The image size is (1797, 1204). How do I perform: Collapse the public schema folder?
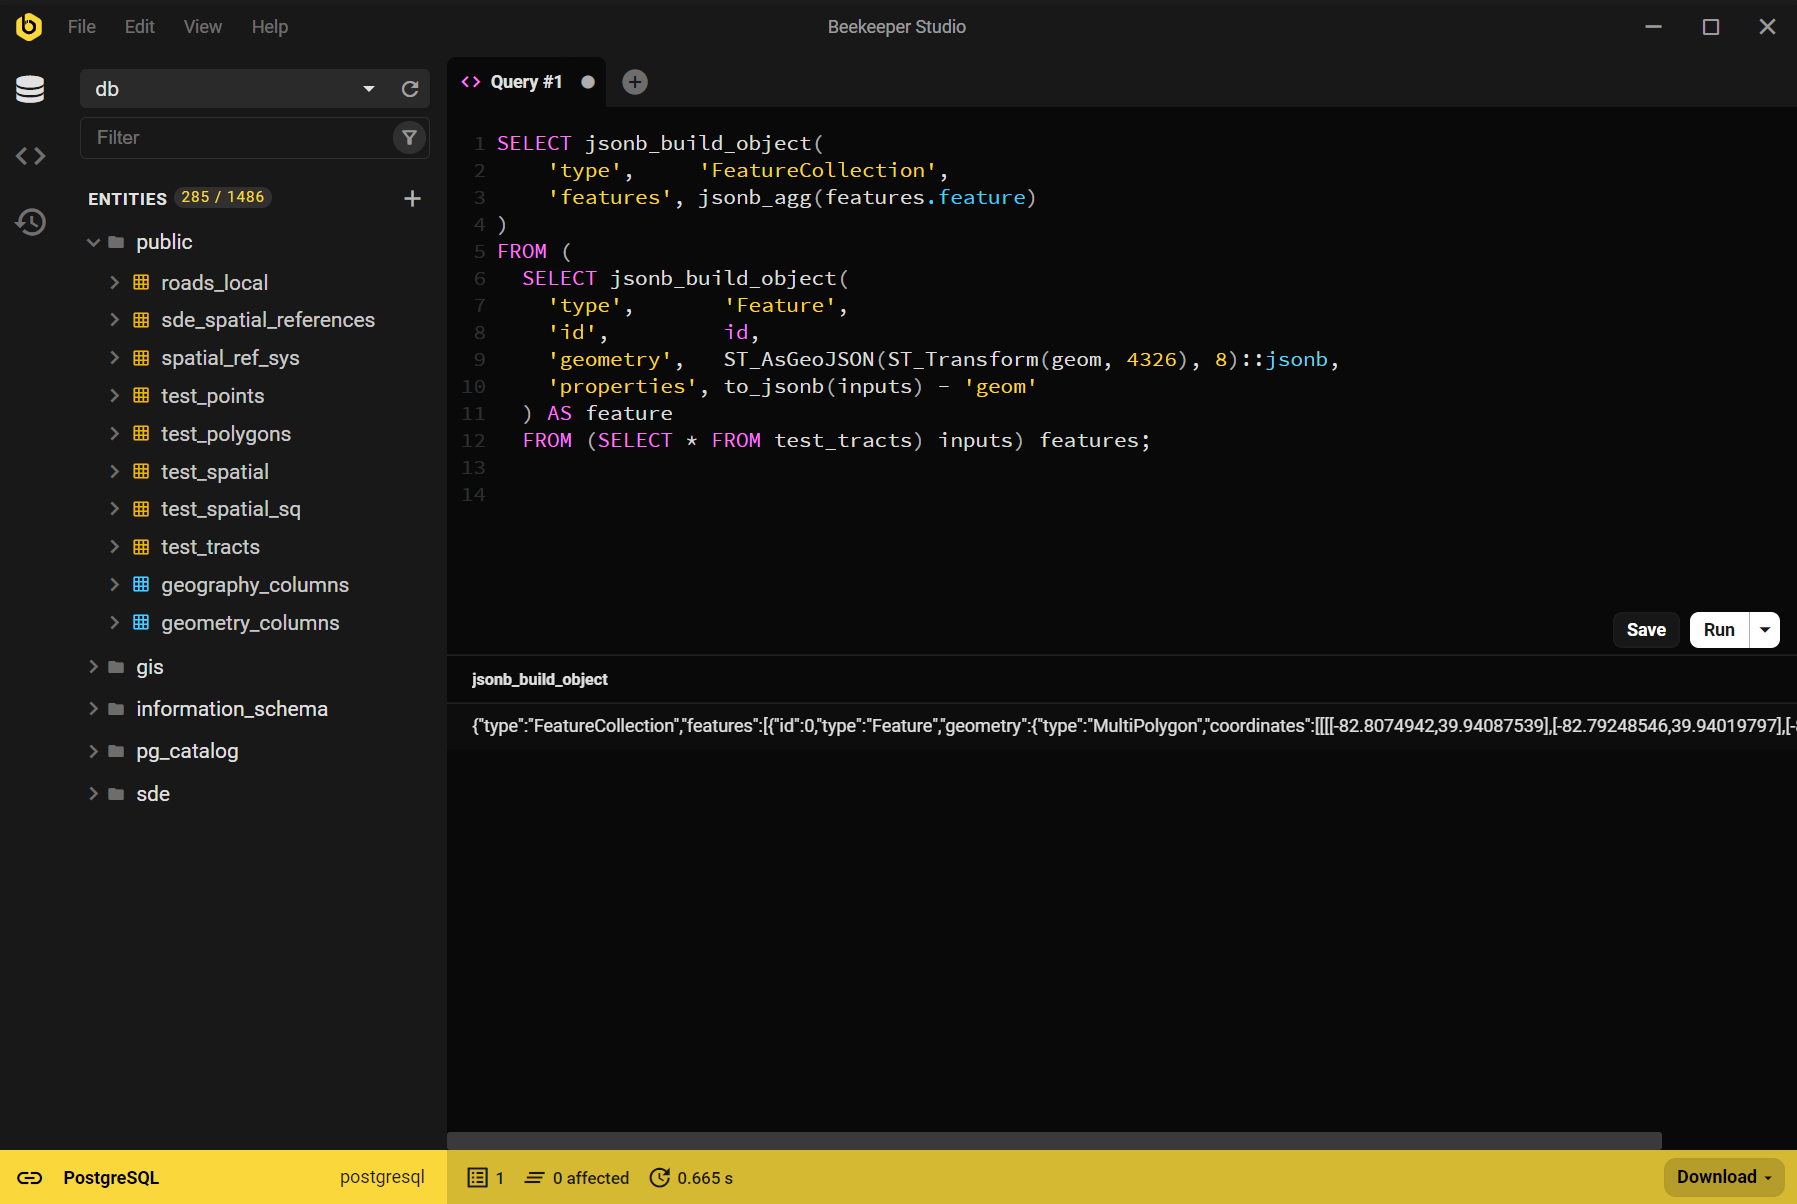pos(94,242)
